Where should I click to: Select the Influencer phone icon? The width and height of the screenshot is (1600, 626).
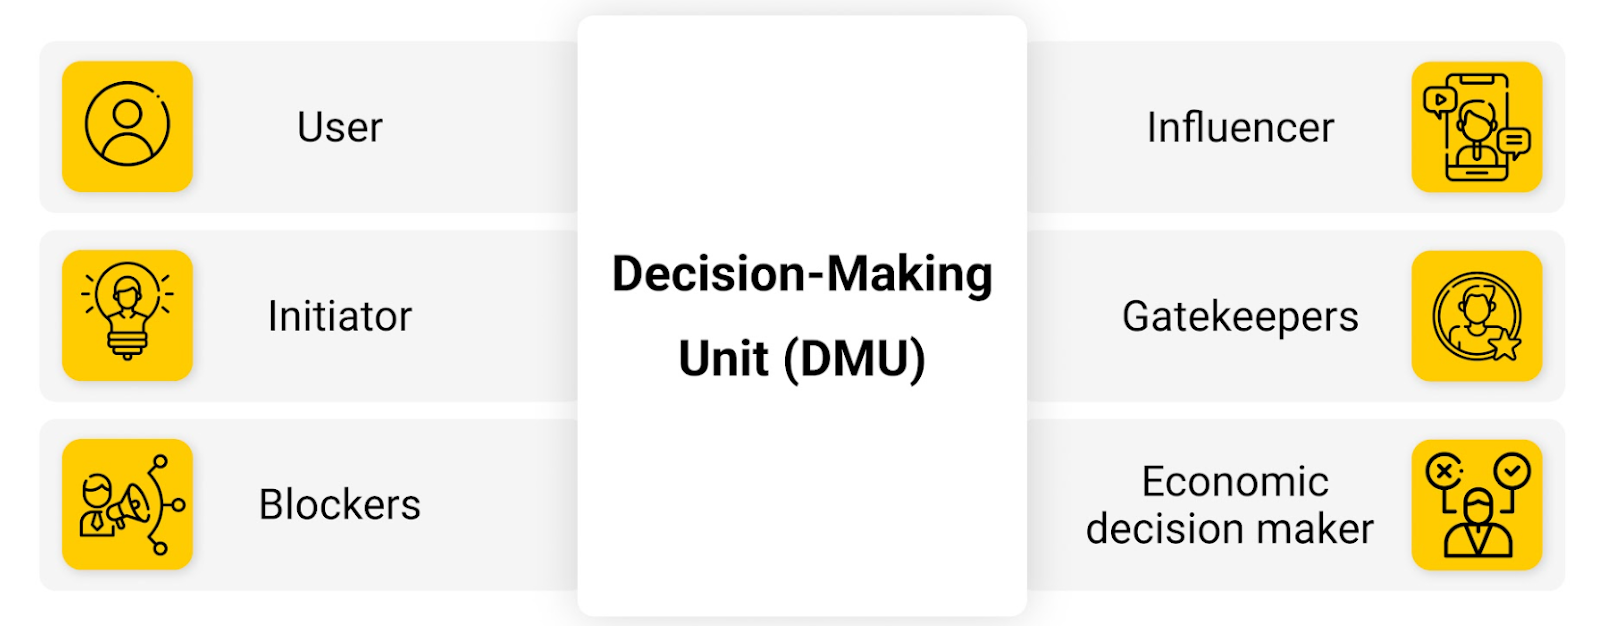[1477, 126]
